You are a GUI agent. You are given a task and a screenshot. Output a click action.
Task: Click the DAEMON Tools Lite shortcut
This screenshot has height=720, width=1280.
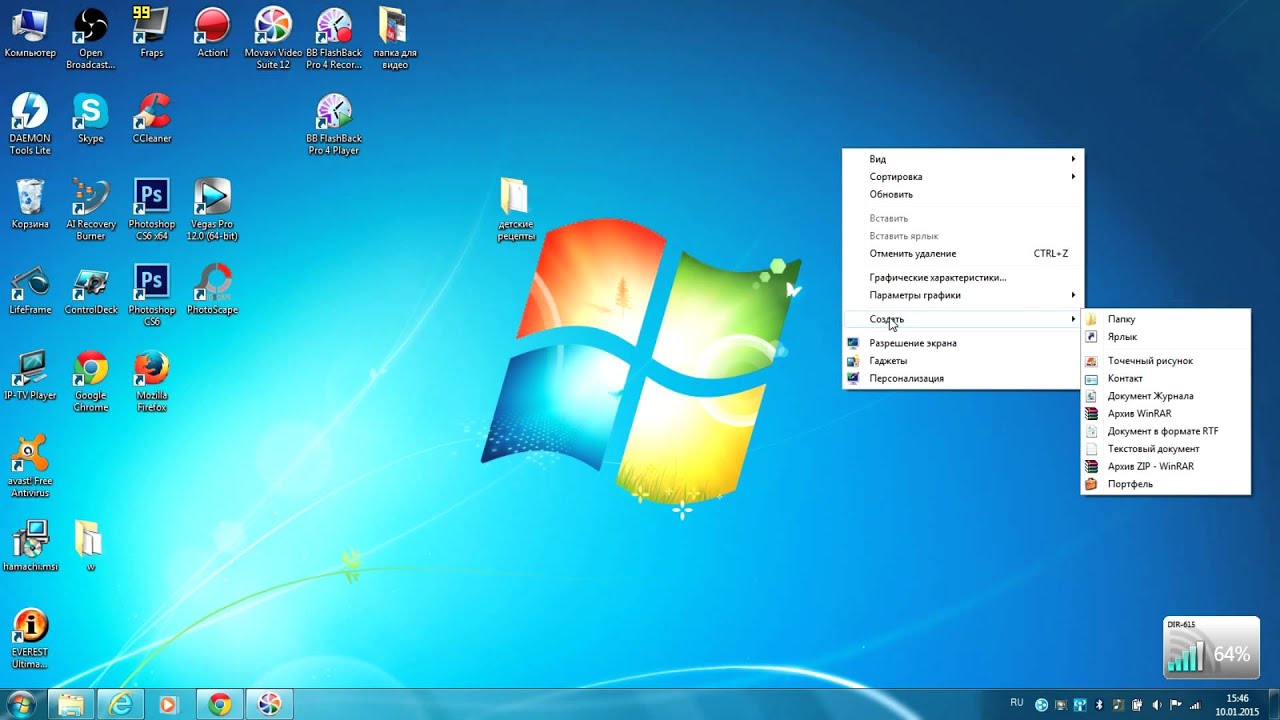tap(30, 124)
